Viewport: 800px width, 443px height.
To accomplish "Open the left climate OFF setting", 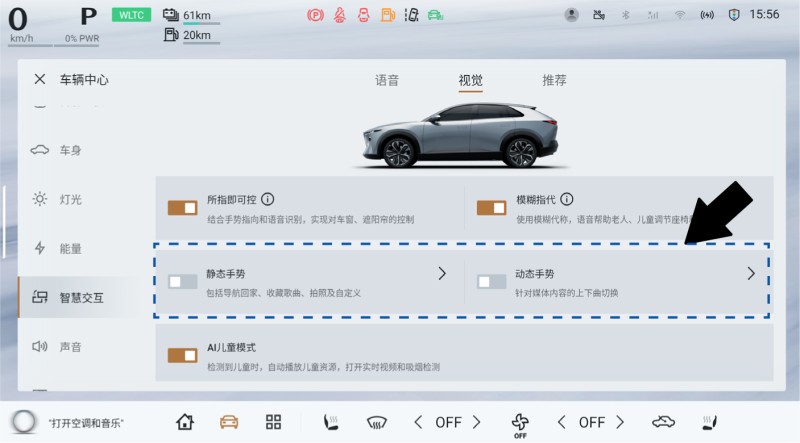I will [448, 423].
